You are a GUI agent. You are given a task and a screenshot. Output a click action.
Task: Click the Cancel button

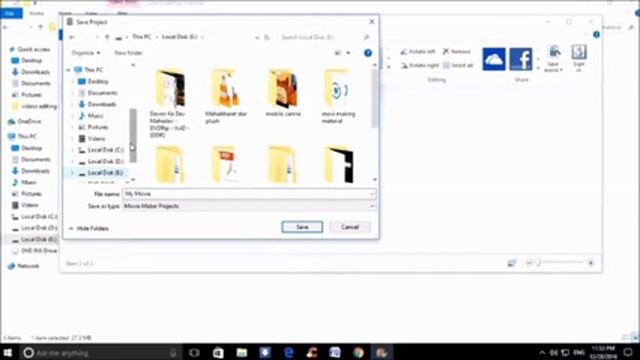[350, 227]
